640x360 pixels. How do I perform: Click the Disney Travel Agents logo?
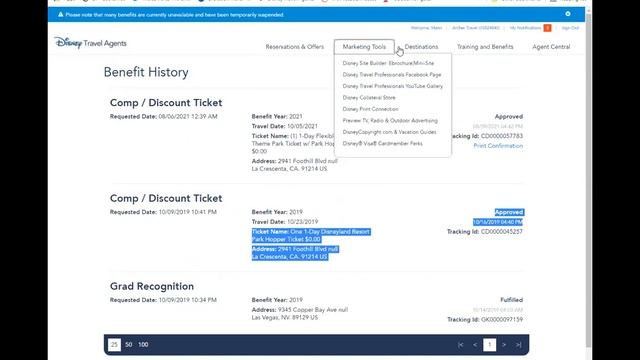tap(91, 42)
